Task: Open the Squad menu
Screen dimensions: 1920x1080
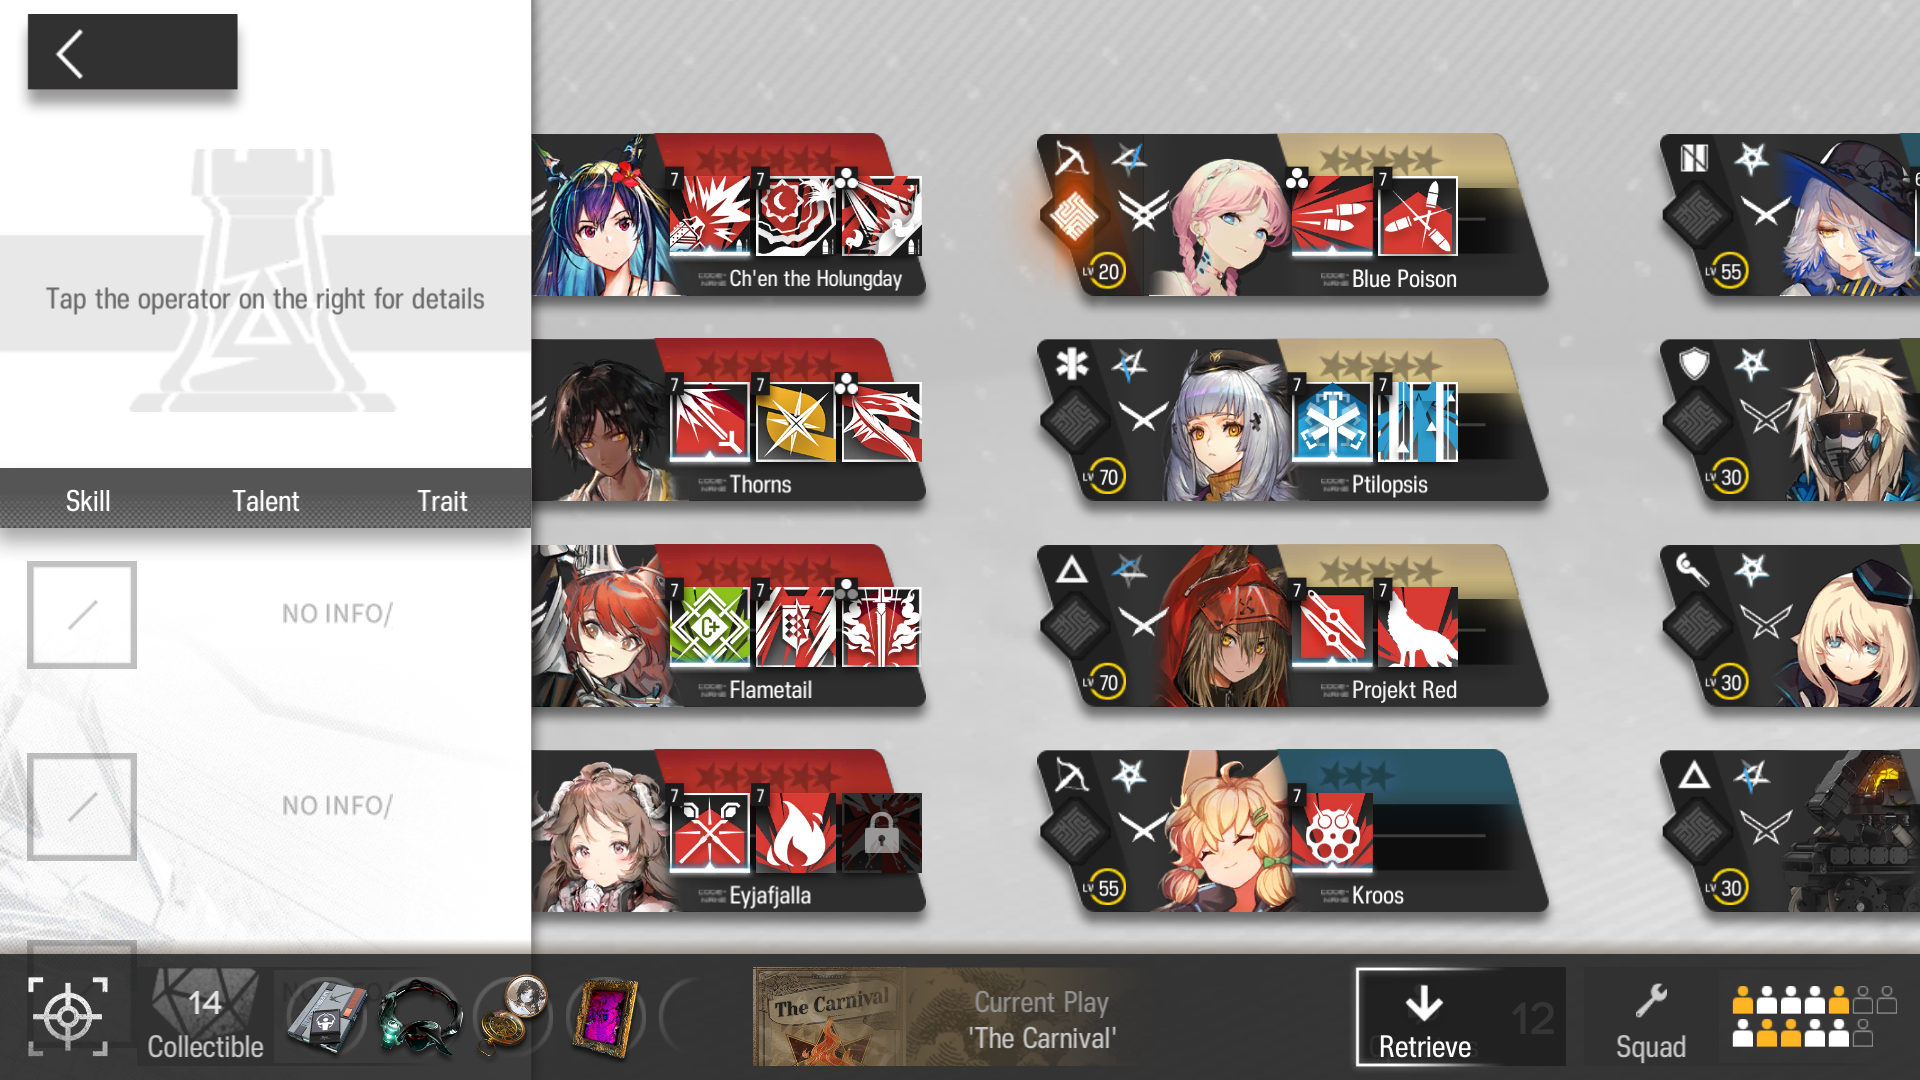Action: click(1651, 1018)
